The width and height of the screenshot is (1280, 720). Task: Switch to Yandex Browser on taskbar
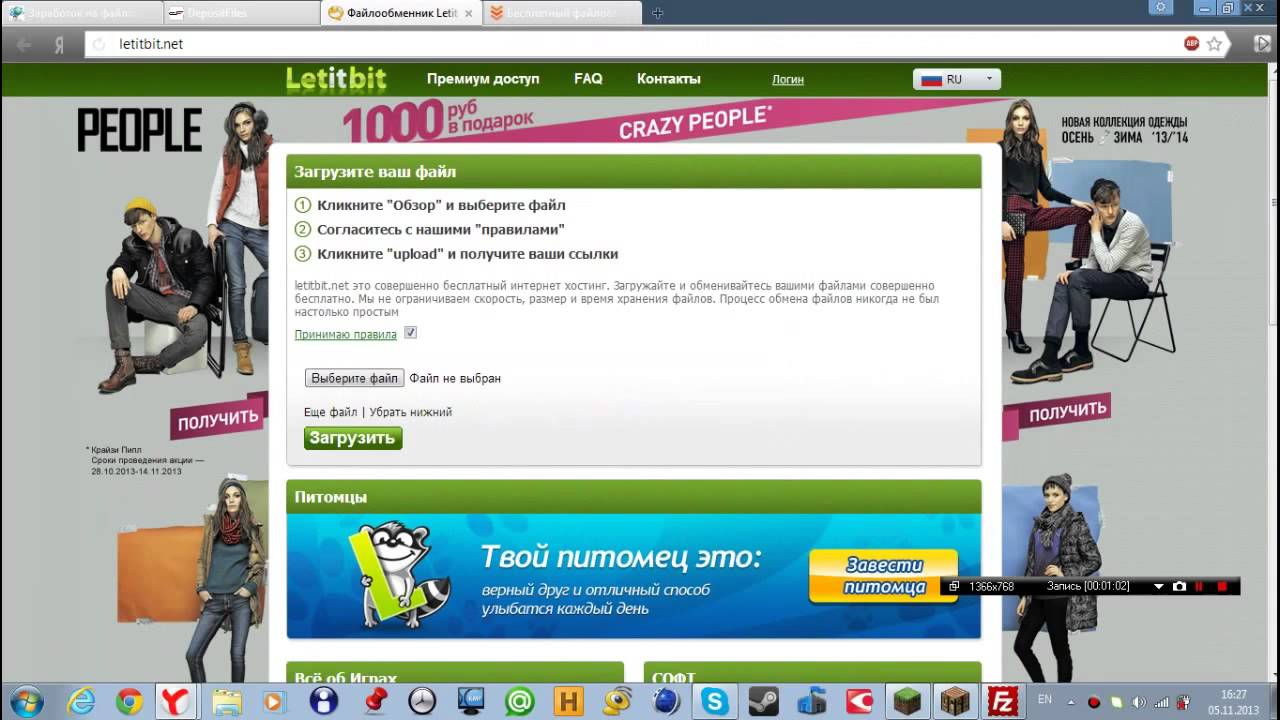(x=174, y=701)
